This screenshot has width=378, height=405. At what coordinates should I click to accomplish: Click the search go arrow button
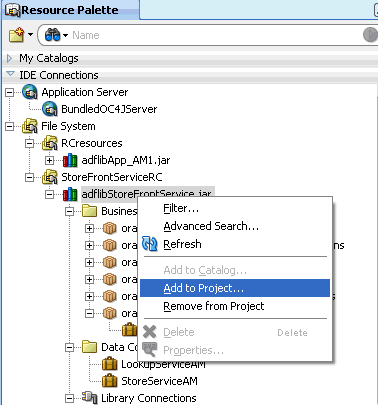[370, 35]
